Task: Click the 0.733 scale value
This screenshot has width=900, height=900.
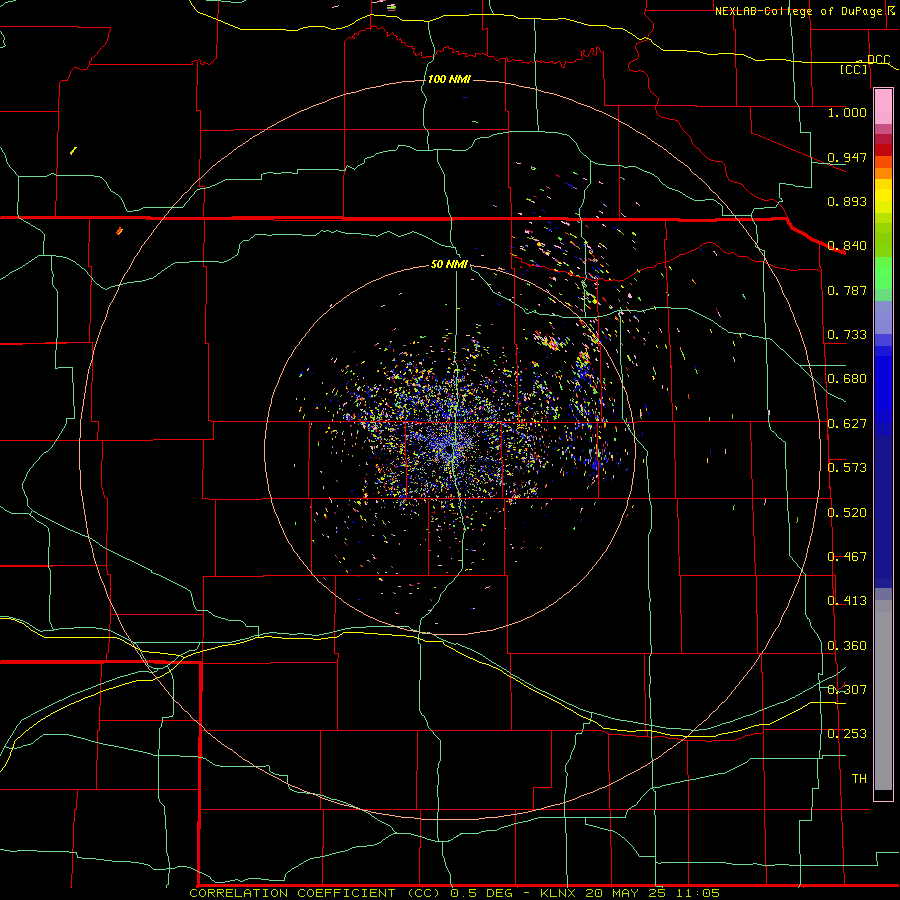Action: [847, 335]
